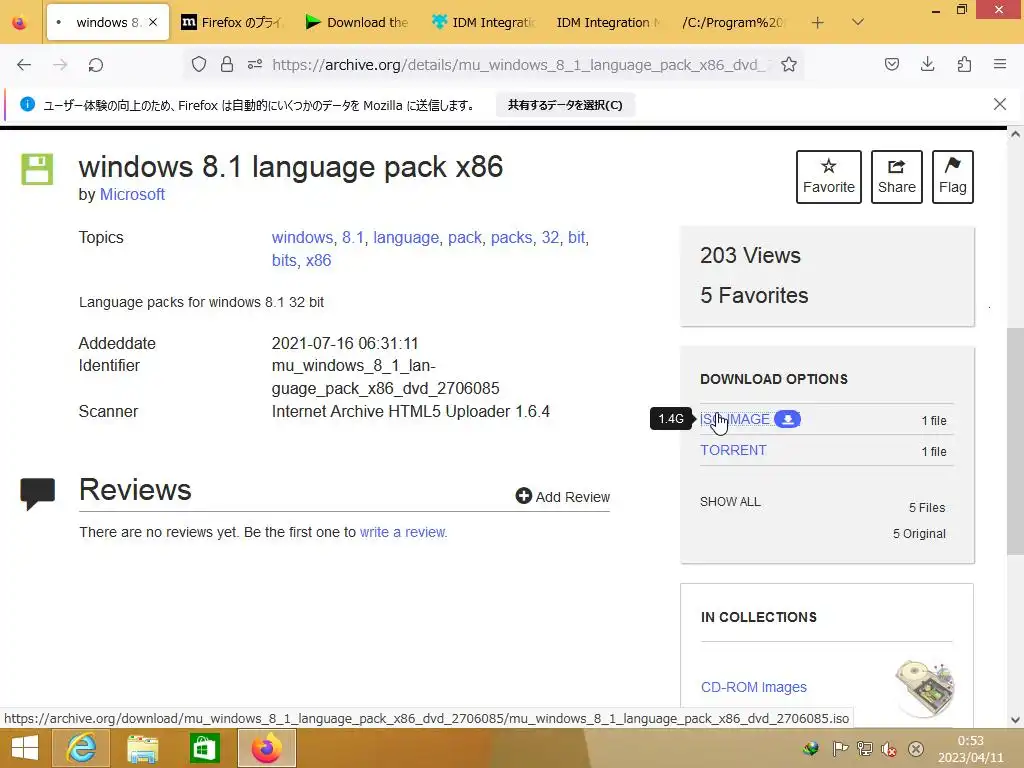Click the 5 Original count text
This screenshot has width=1024, height=768.
[919, 534]
